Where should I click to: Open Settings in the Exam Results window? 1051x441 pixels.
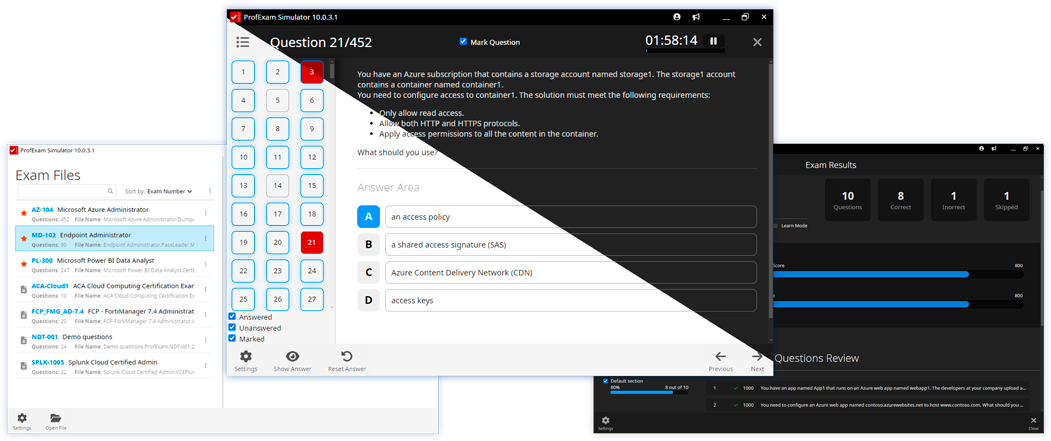[x=605, y=423]
